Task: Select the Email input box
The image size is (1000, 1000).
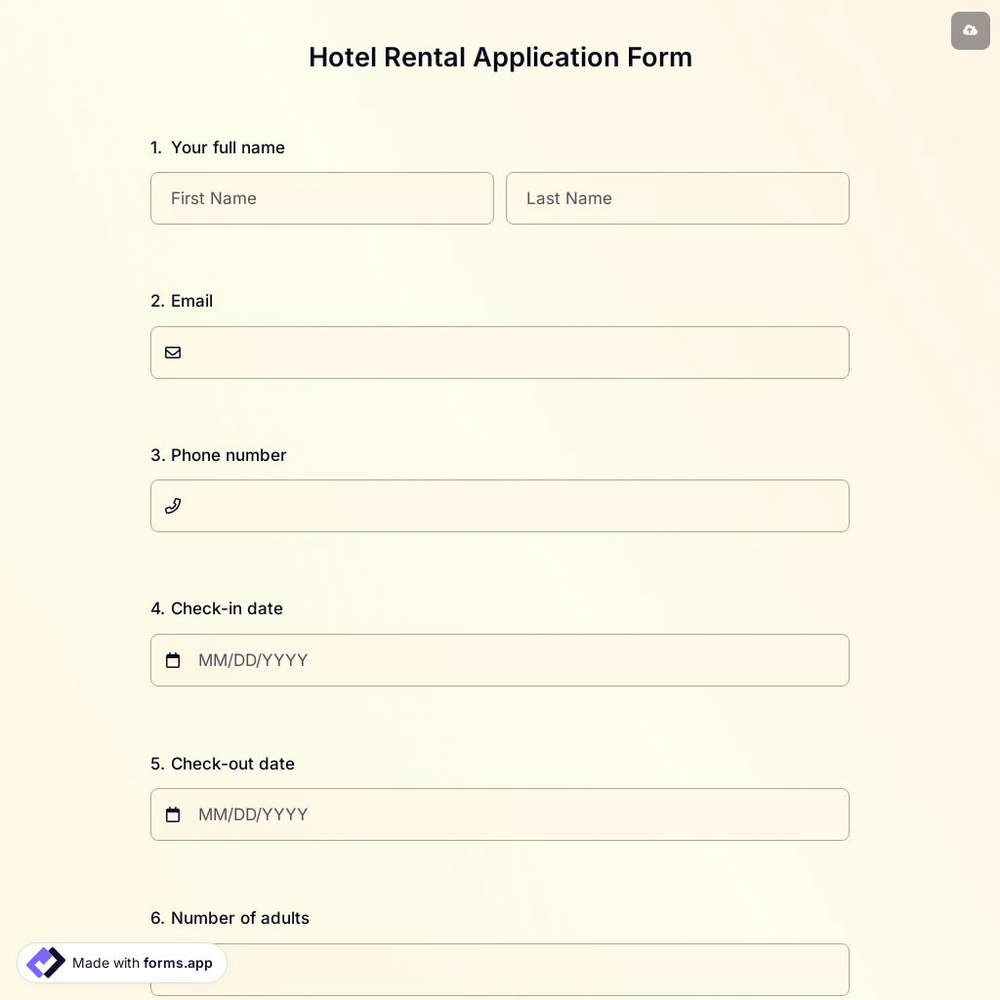Action: click(x=500, y=351)
